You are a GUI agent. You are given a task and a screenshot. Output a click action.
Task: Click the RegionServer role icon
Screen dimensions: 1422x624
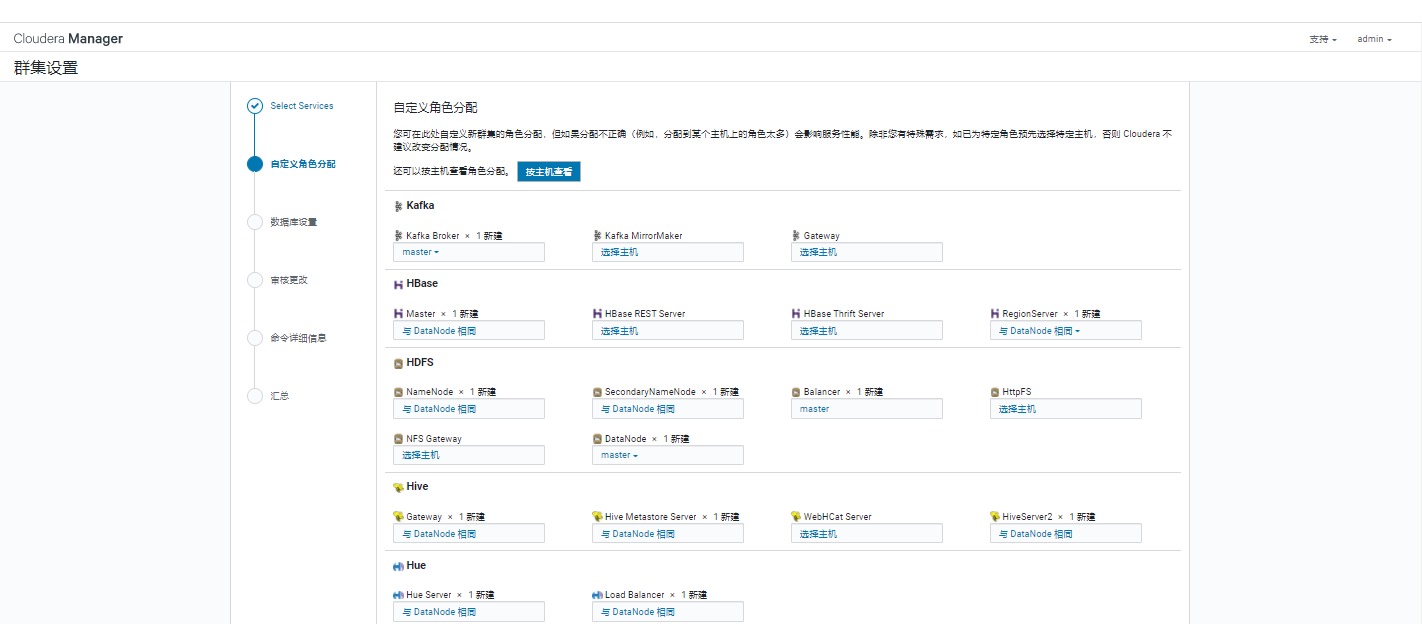tap(995, 314)
